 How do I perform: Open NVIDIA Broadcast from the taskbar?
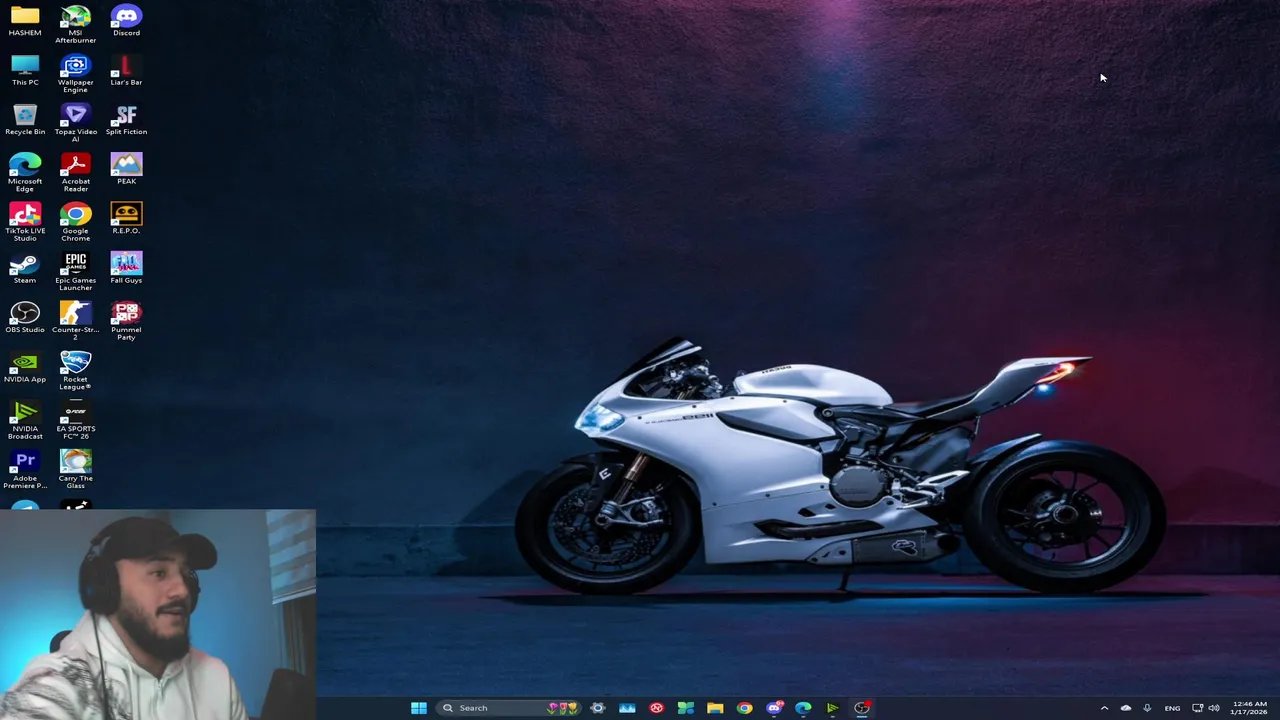(832, 708)
